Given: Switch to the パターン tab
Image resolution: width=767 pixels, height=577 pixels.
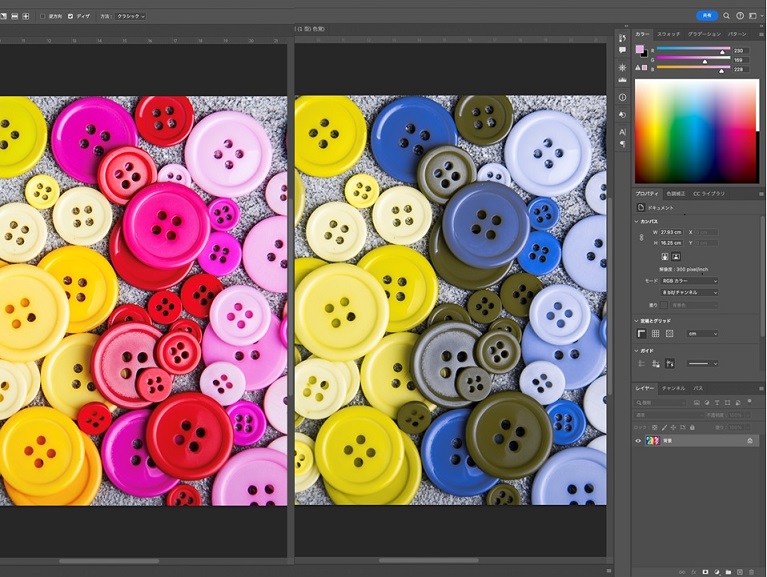Looking at the screenshot, I should 737,34.
